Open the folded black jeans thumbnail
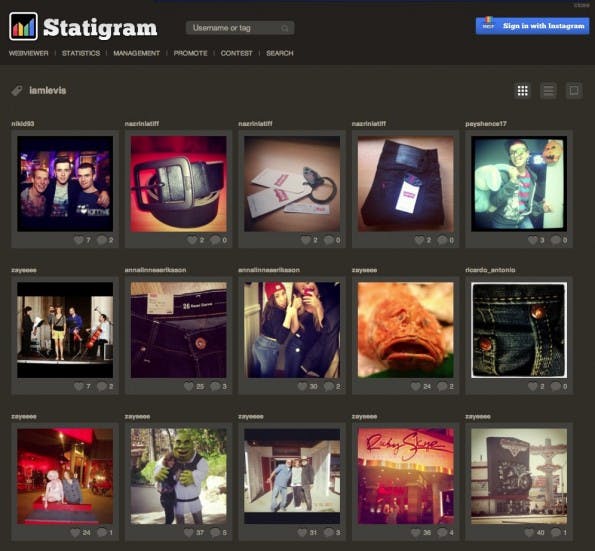595x551 pixels. [x=406, y=184]
